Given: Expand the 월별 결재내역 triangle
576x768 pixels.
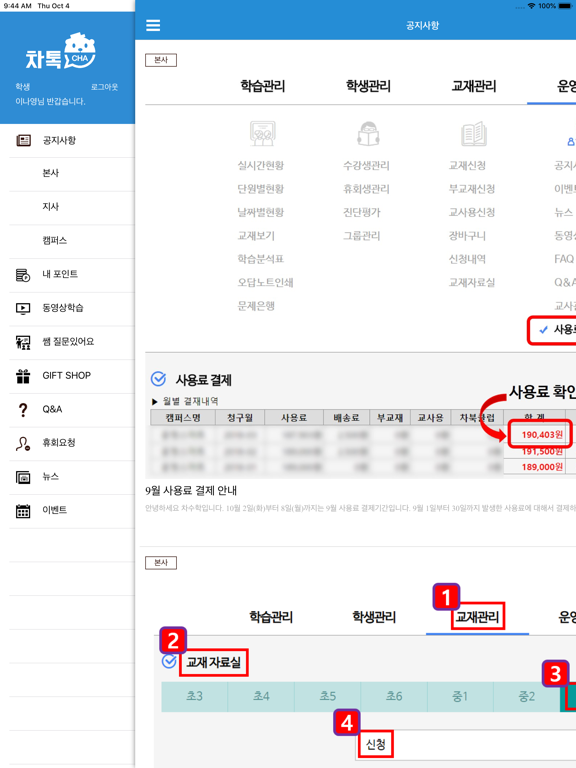Looking at the screenshot, I should point(155,402).
